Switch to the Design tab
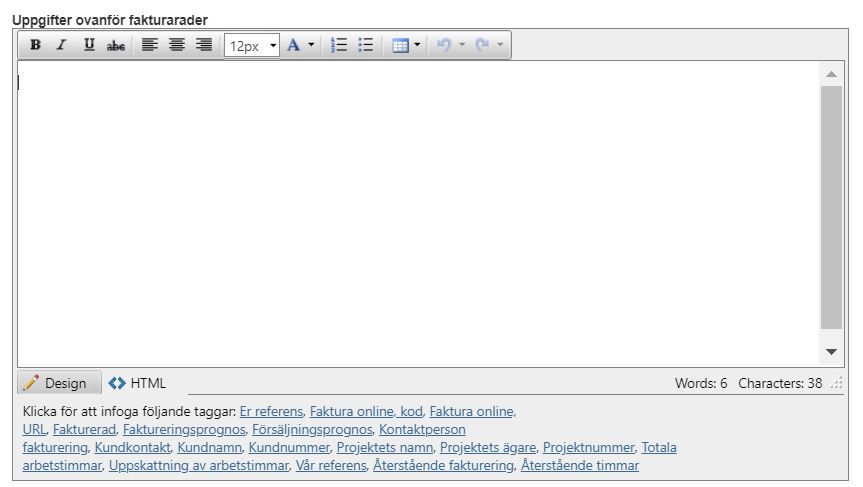863x487 pixels. (x=59, y=383)
